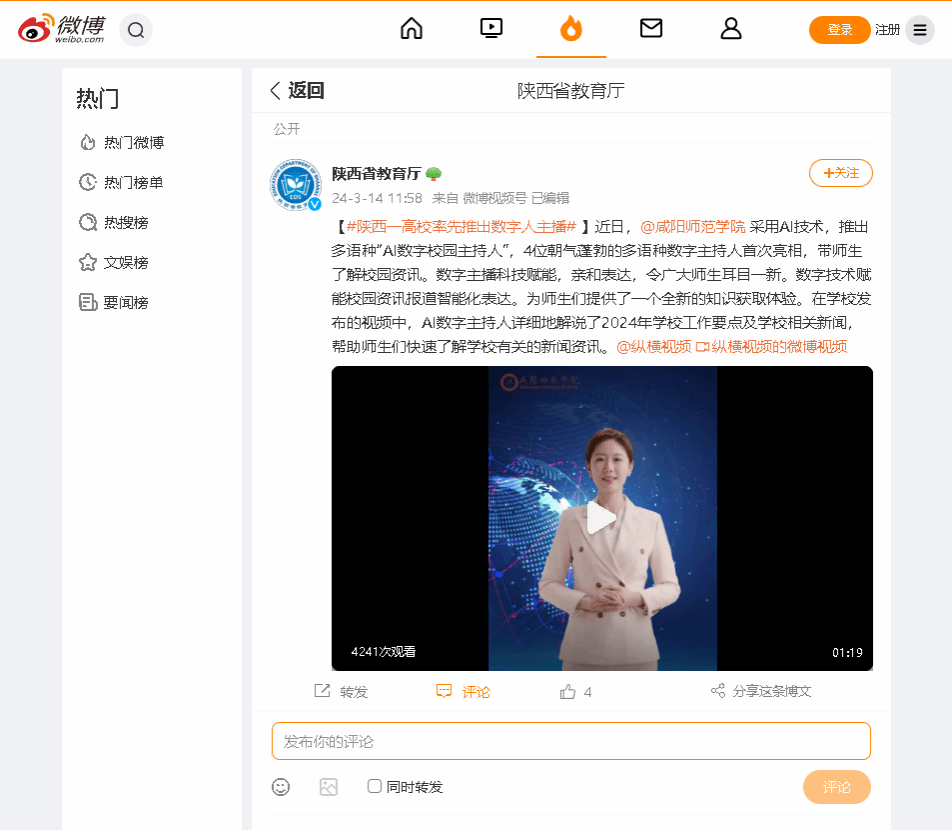Click the Weibo logo
The height and width of the screenshot is (830, 952).
(x=62, y=30)
